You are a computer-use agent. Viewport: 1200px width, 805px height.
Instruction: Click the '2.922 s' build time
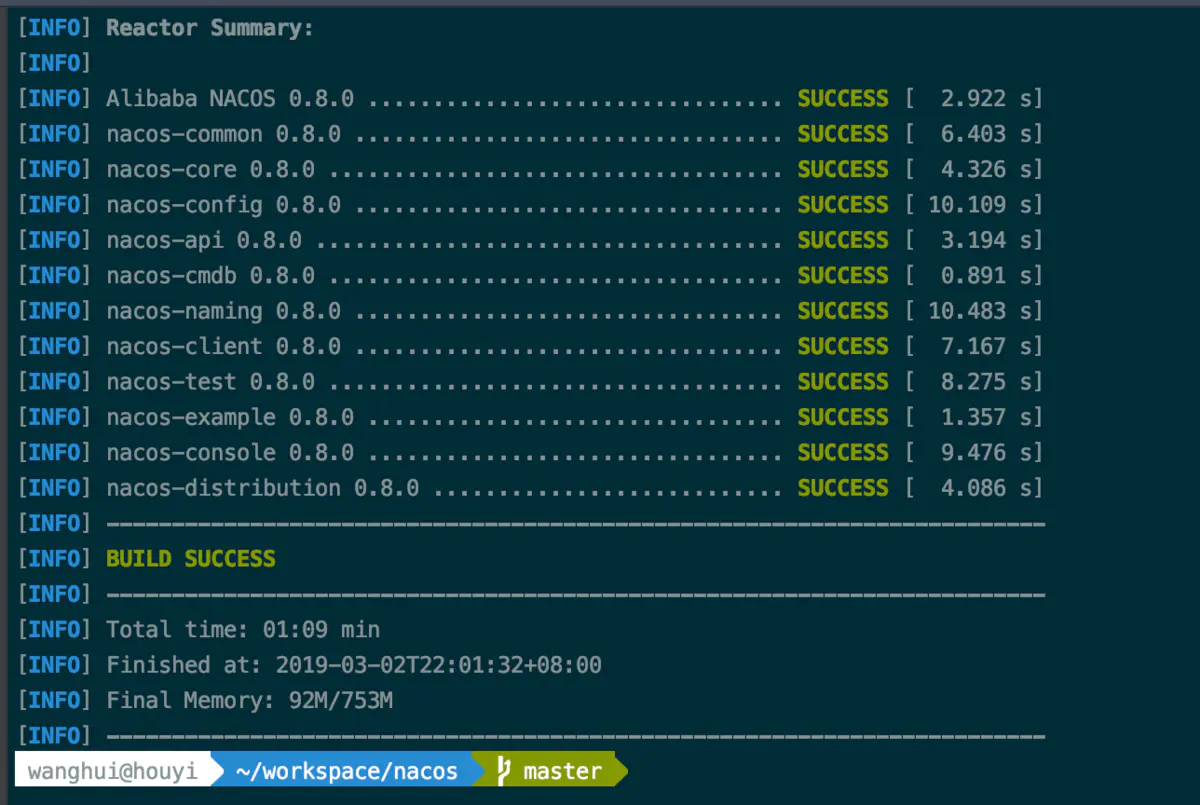(985, 99)
